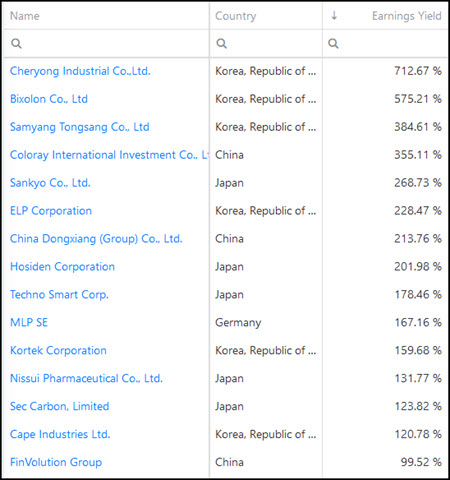450x480 pixels.
Task: Click the descending sort arrow icon
Action: [x=334, y=15]
